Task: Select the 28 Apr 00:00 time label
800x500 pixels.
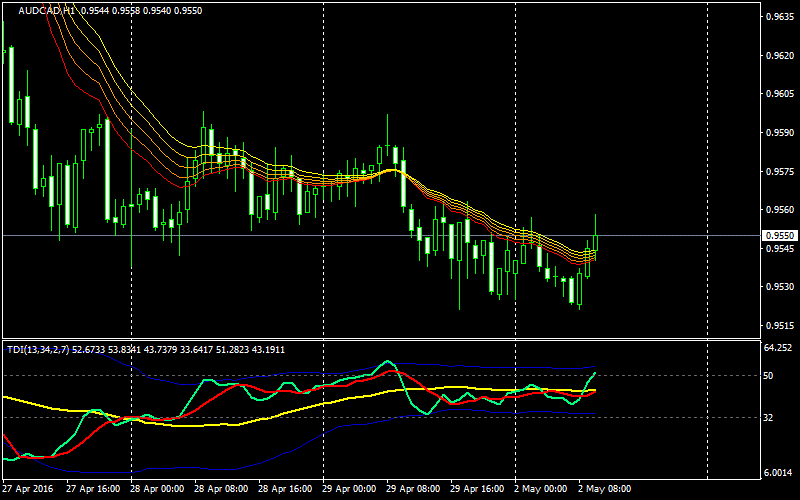Action: point(158,490)
